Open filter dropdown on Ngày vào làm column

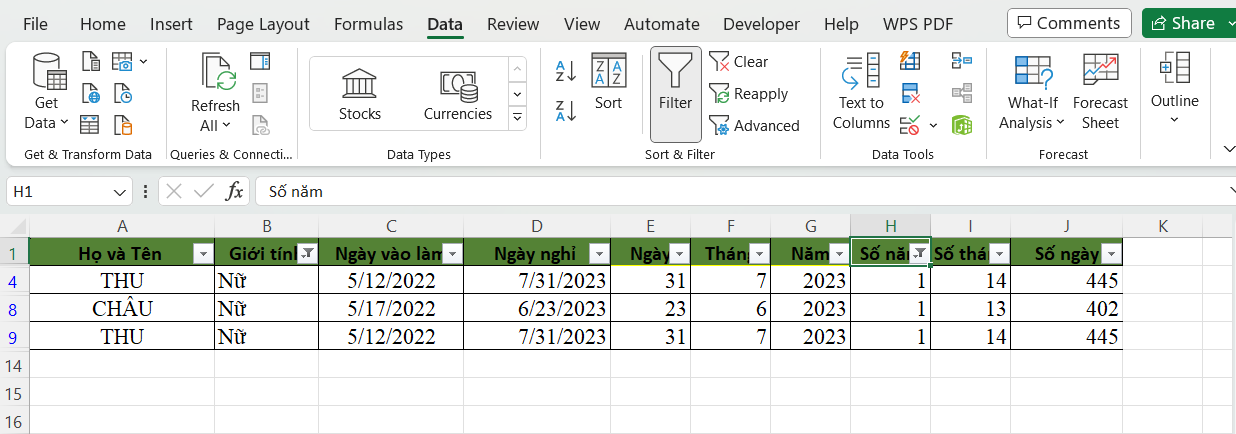[452, 254]
